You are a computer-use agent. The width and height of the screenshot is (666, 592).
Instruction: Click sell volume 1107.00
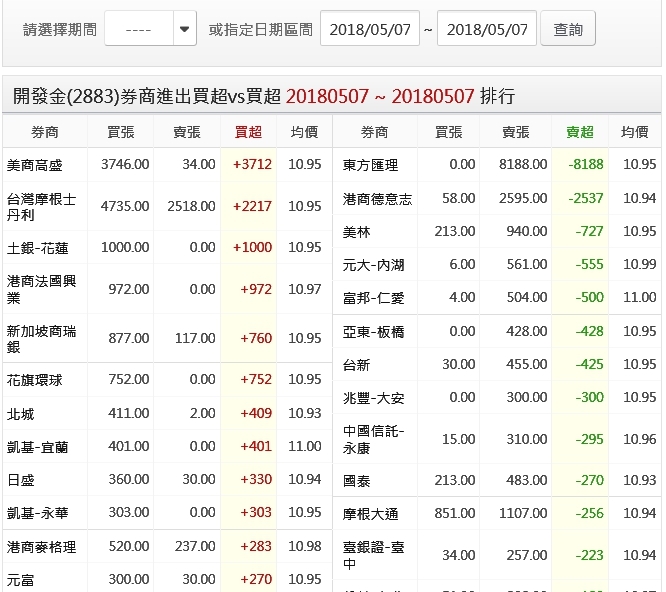[x=523, y=513]
